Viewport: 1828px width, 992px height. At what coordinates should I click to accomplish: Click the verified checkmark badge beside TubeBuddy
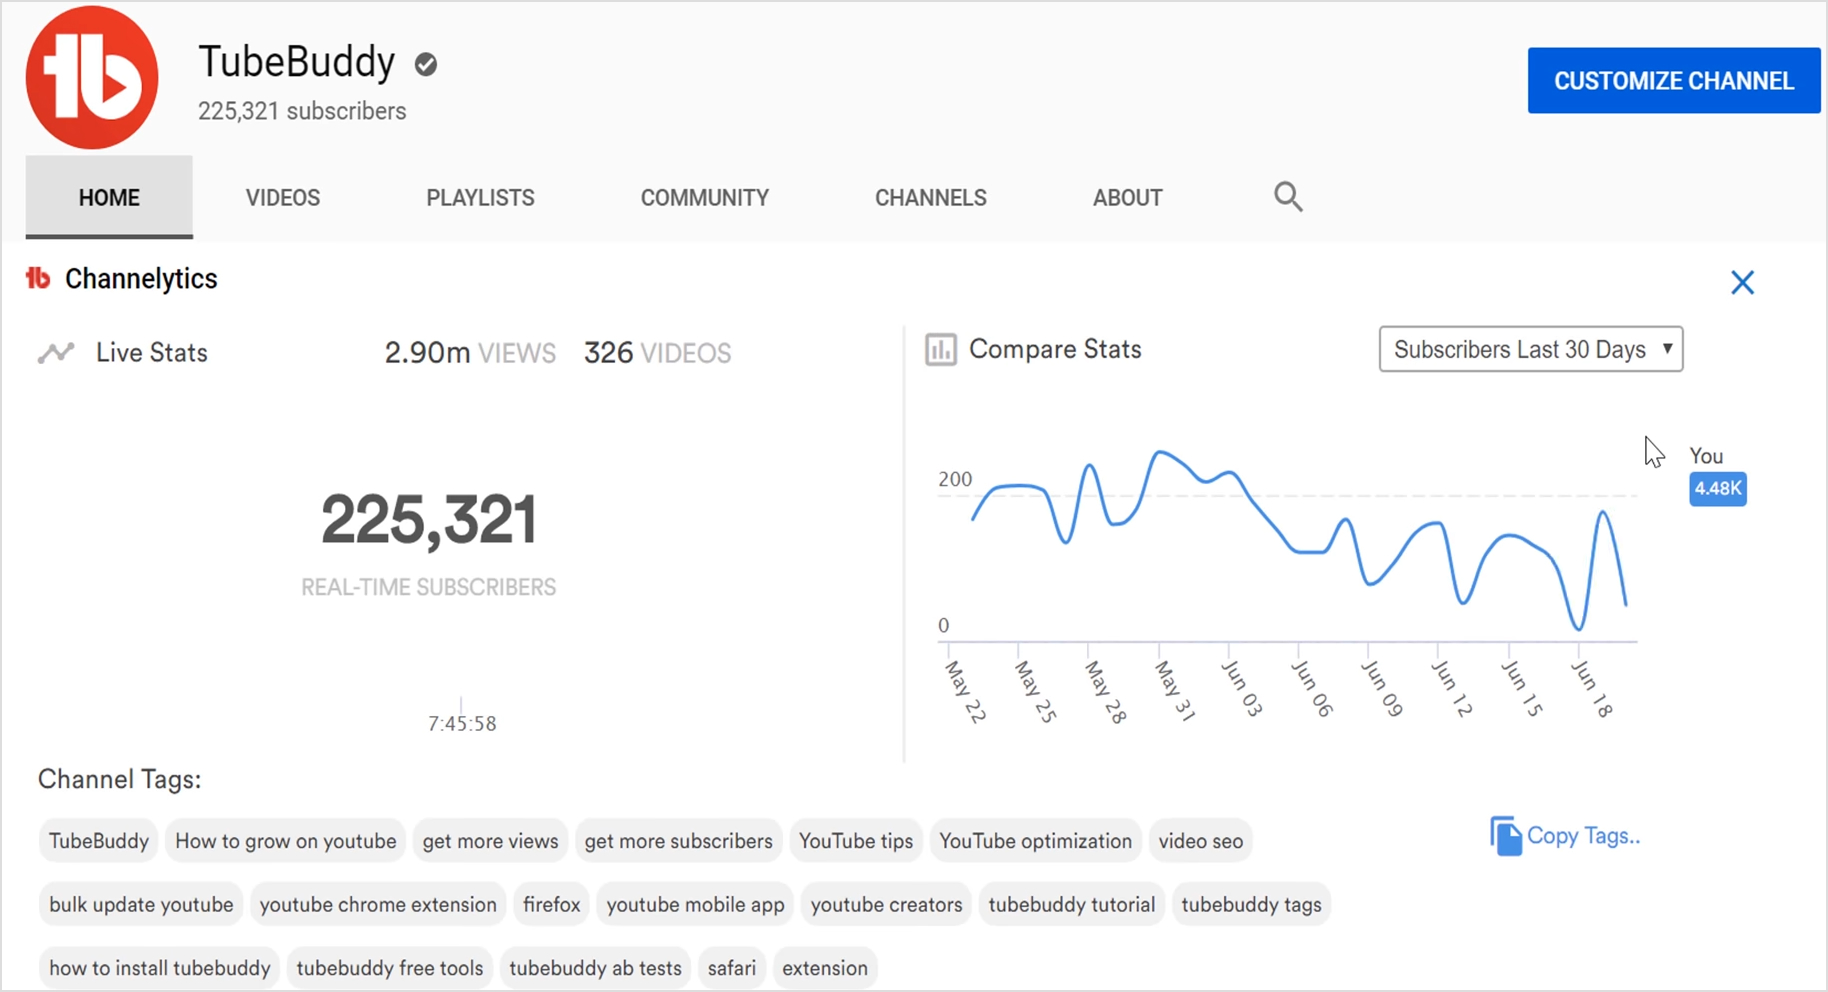(x=426, y=64)
